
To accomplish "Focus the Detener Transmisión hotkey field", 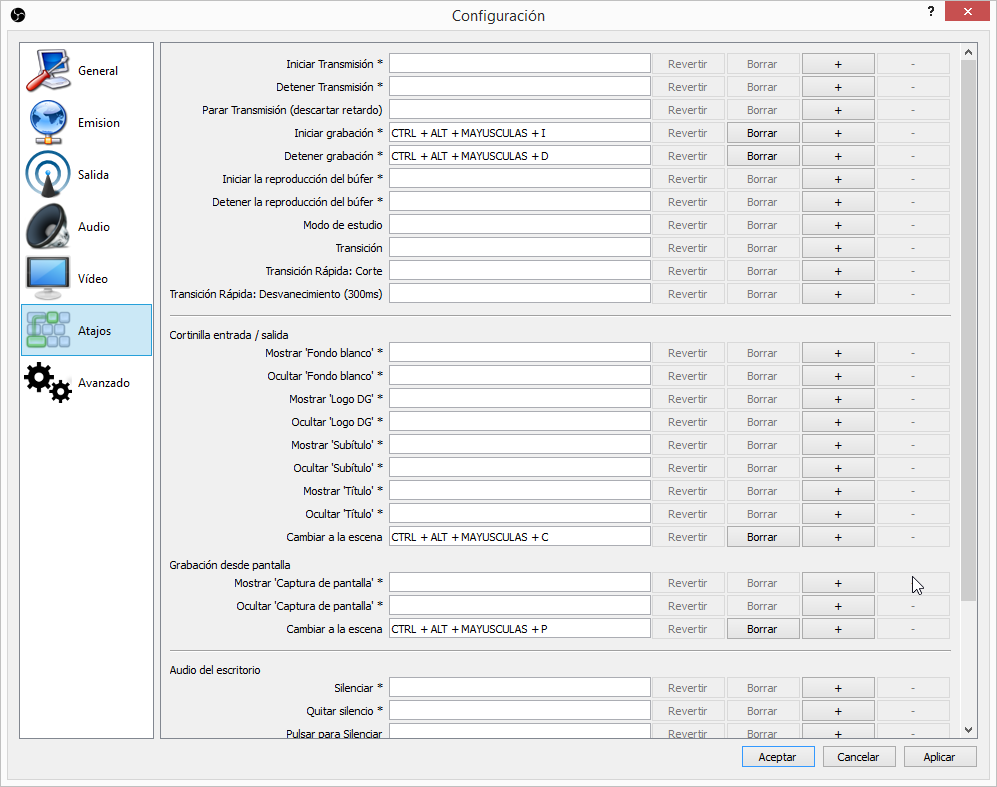I will (x=519, y=86).
